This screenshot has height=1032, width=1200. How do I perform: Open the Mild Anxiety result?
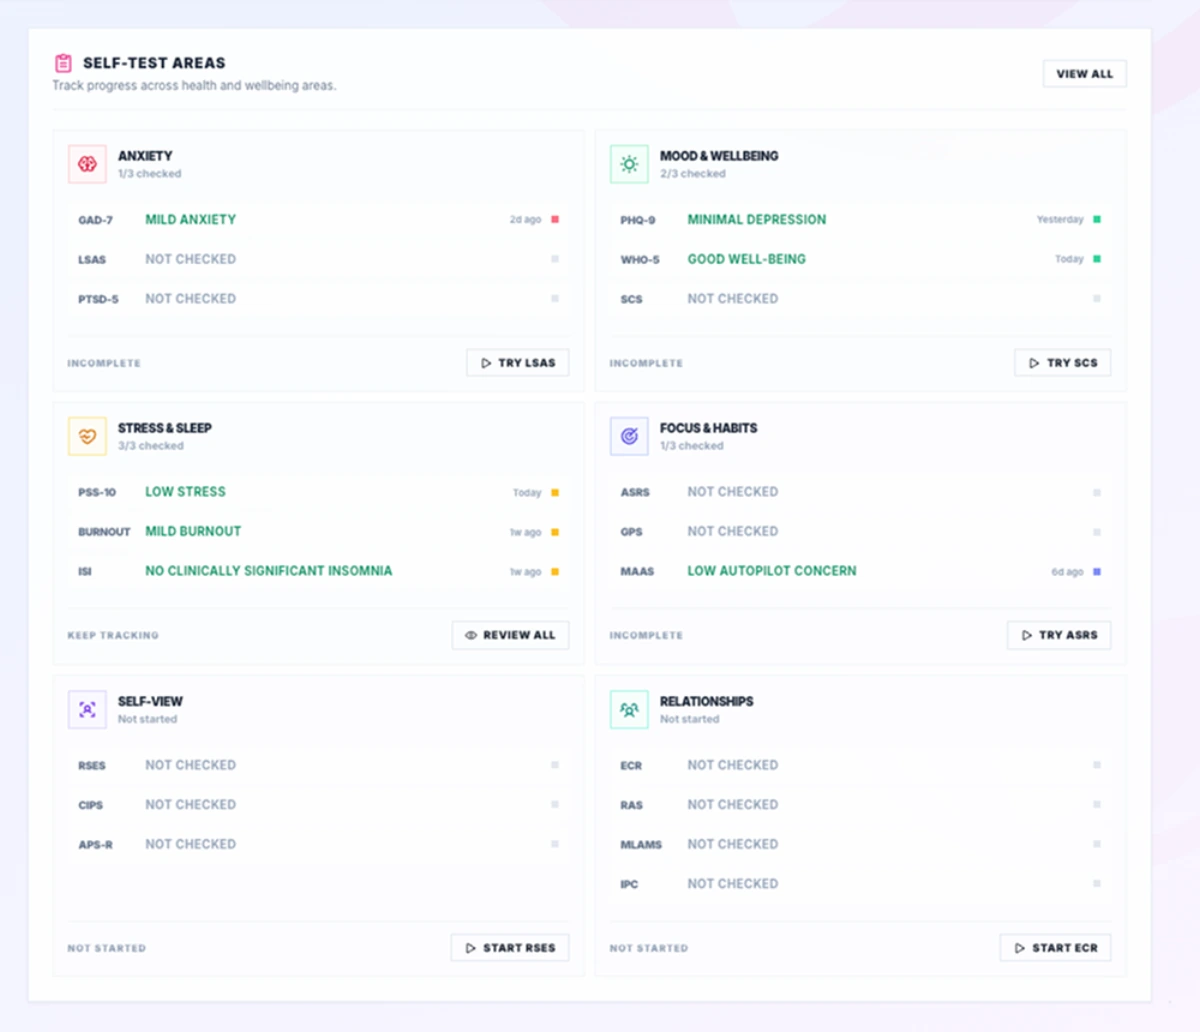(191, 219)
